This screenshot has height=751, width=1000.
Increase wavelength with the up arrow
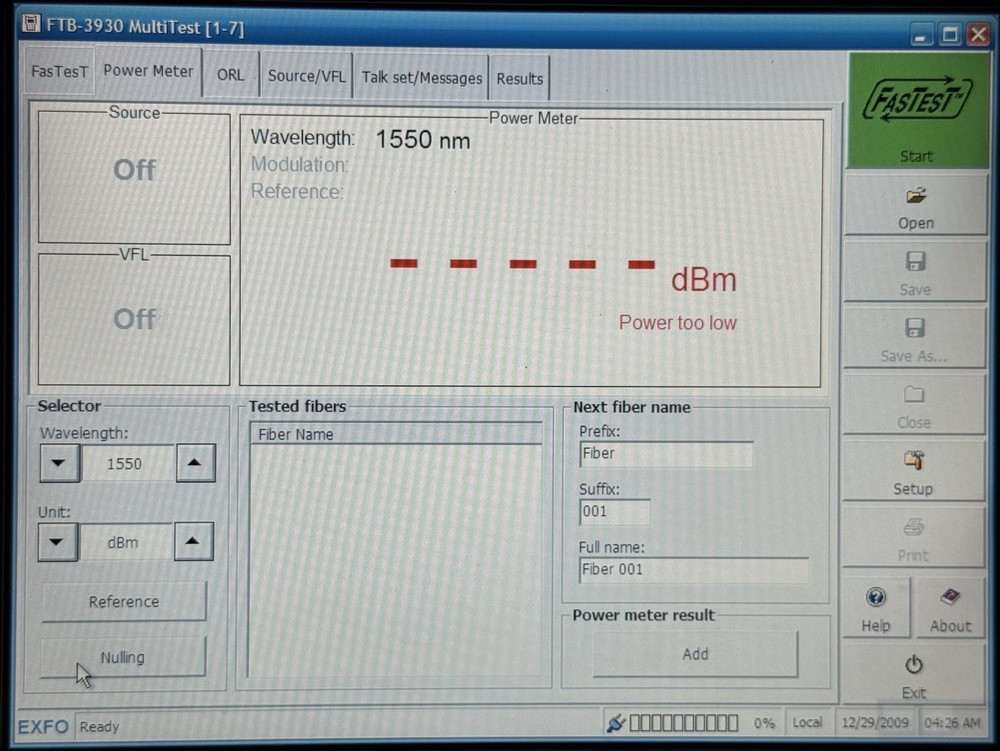pos(192,463)
